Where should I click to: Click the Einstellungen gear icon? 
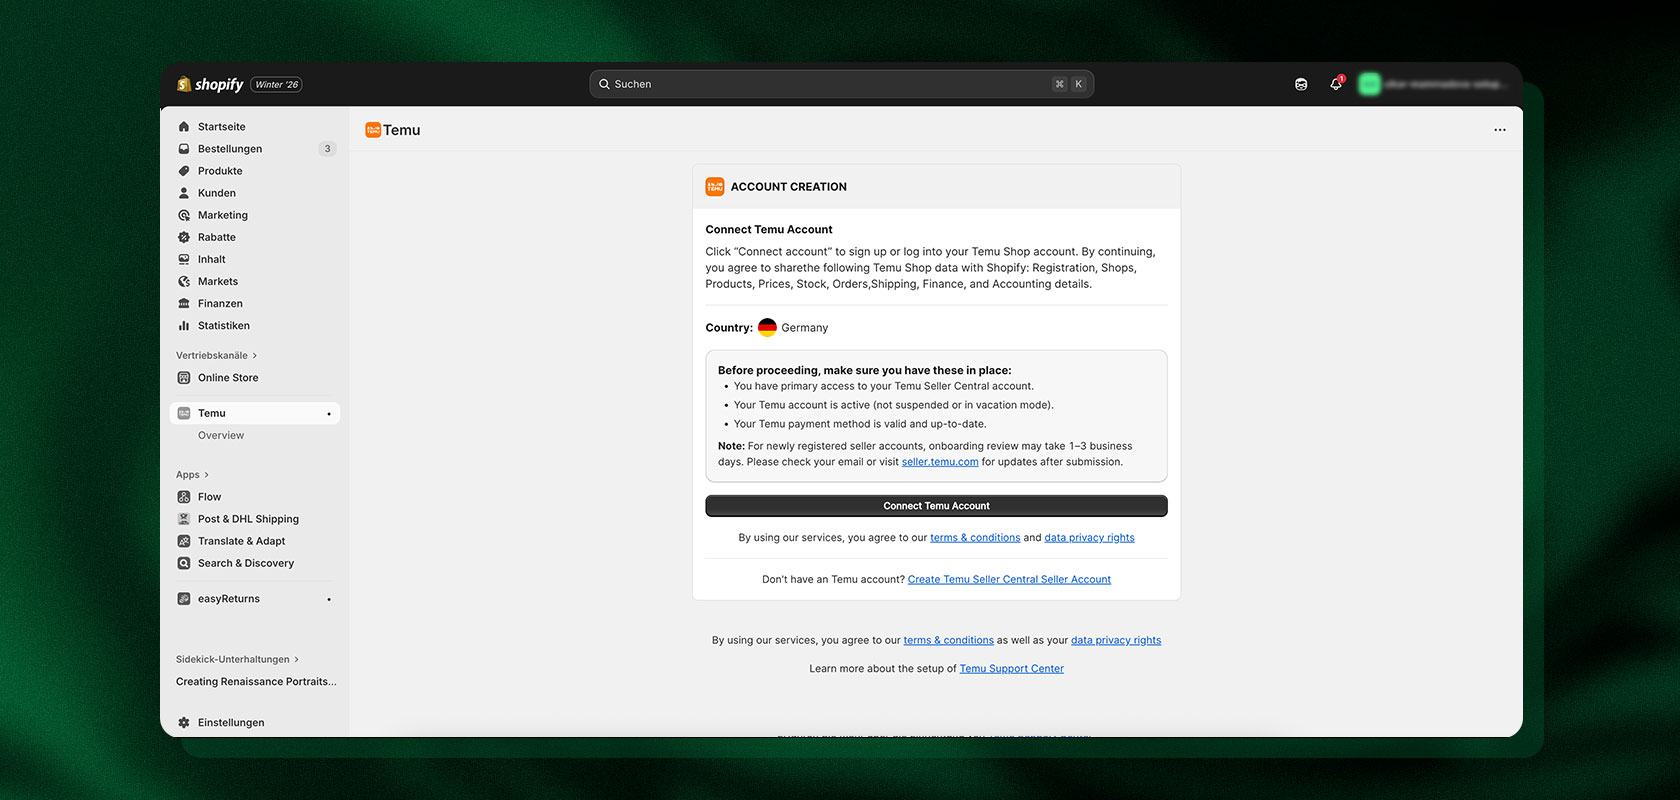184,723
